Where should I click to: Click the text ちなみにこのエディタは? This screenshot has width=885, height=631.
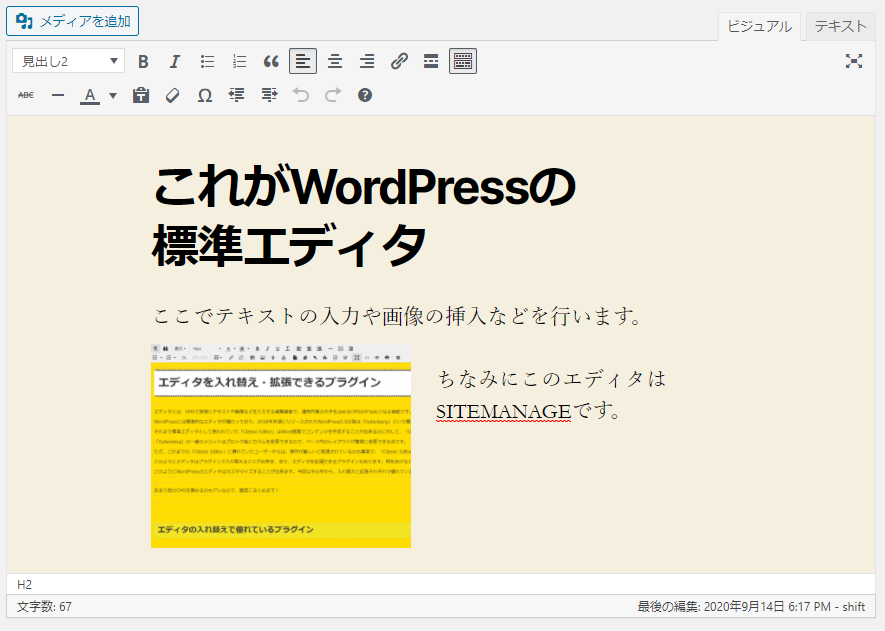coord(552,378)
